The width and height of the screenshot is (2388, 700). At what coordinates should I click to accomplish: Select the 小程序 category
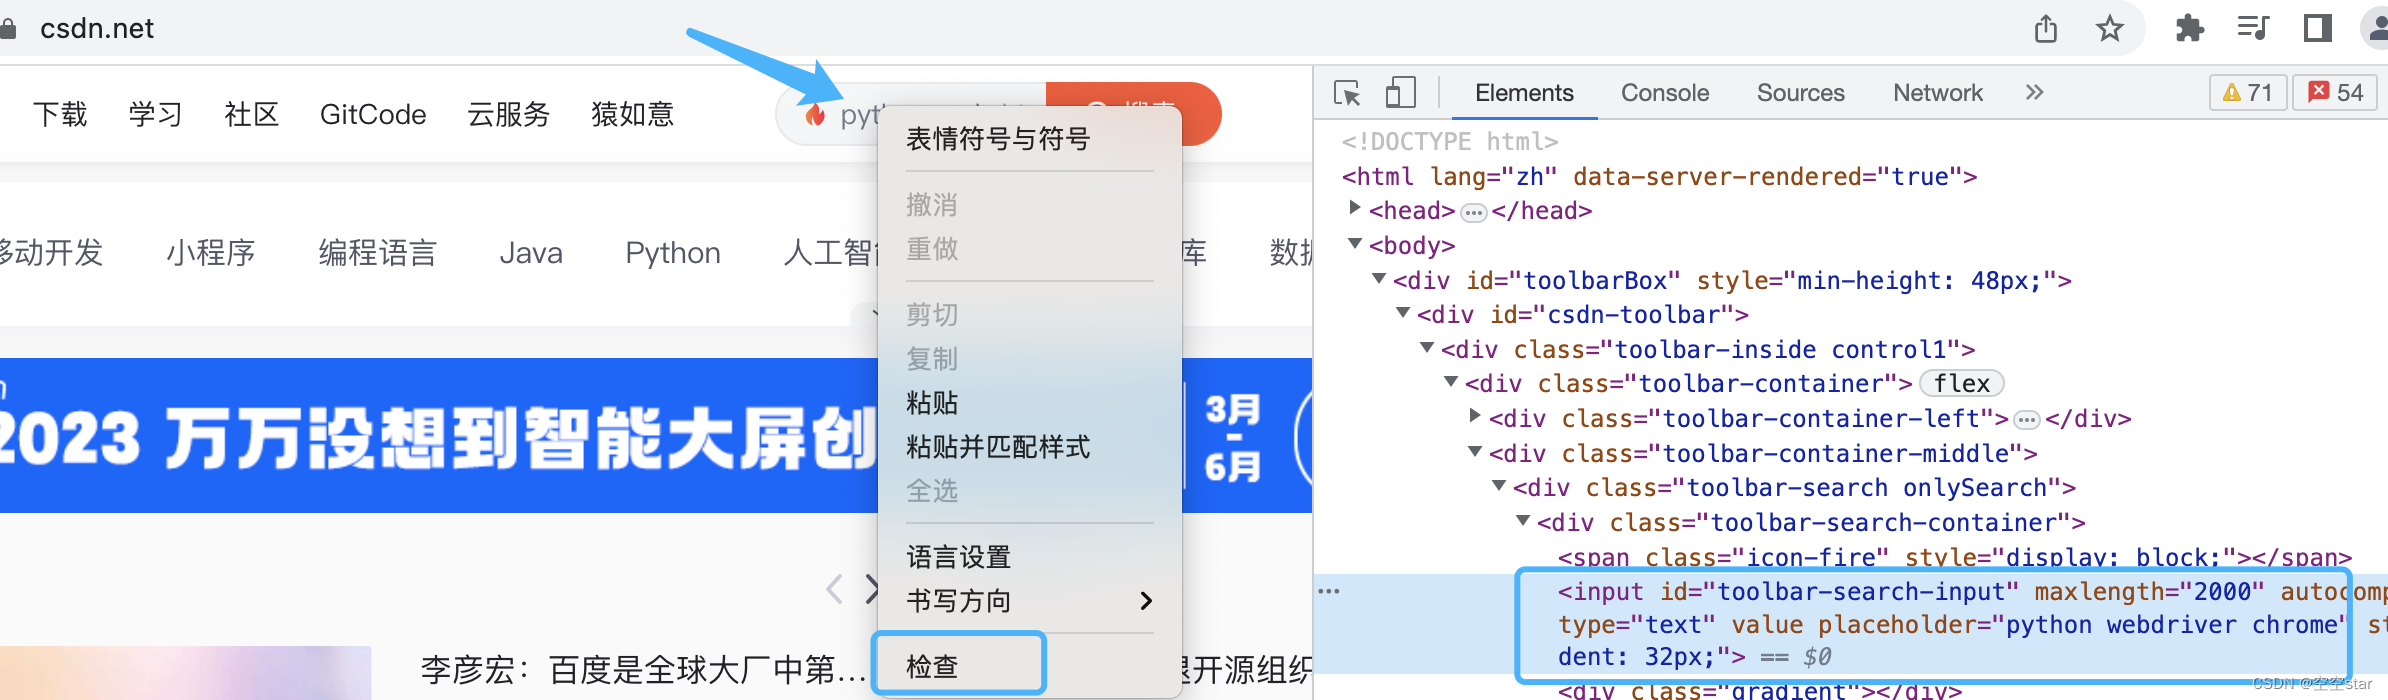pos(211,252)
